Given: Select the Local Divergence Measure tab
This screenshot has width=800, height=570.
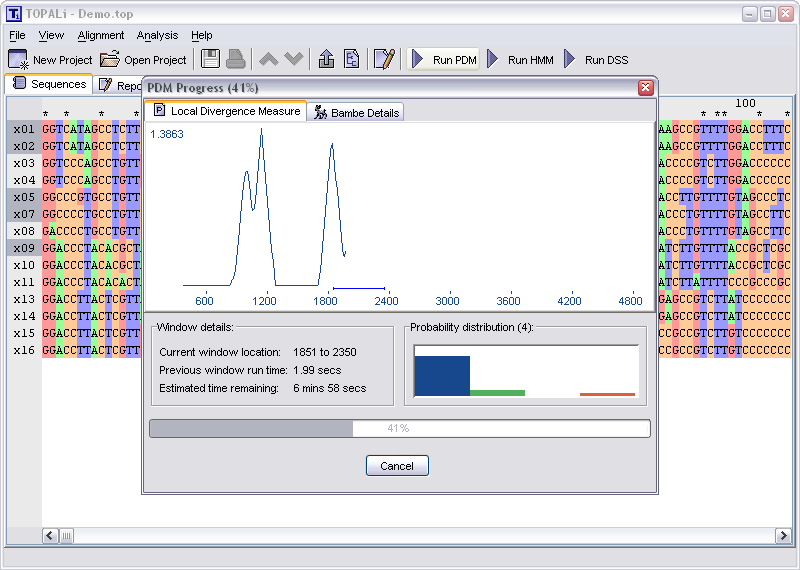Looking at the screenshot, I should [227, 111].
